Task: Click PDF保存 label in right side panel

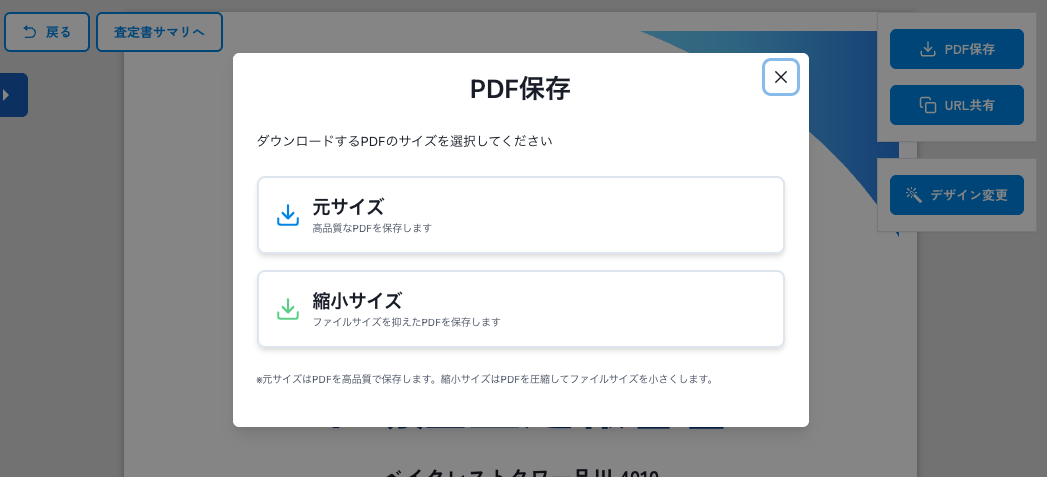Action: (969, 49)
